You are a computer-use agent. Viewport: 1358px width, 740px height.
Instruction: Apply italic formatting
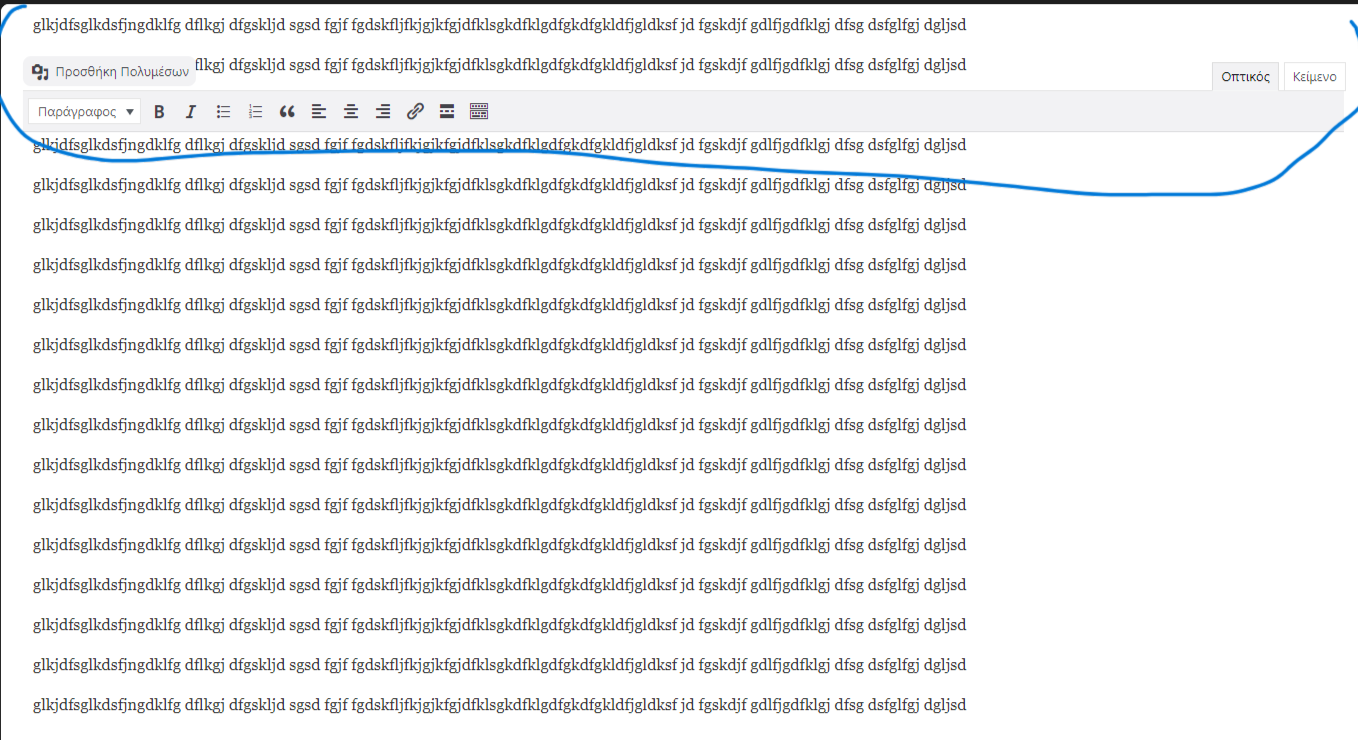coord(191,112)
